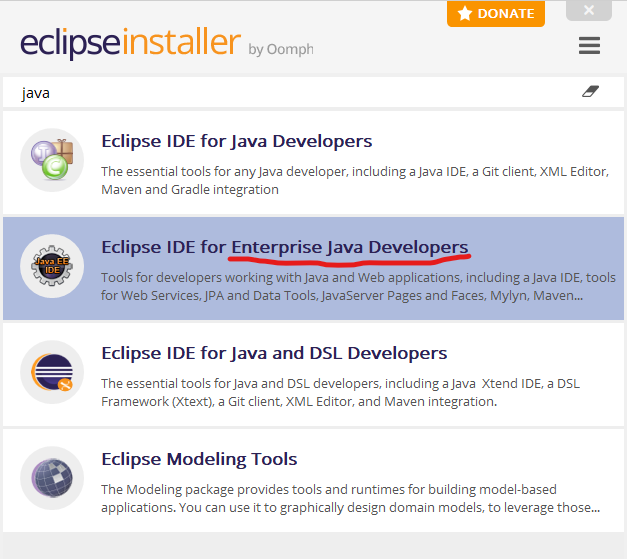Select Eclipse IDE for Java and DSL Developers title

[274, 353]
